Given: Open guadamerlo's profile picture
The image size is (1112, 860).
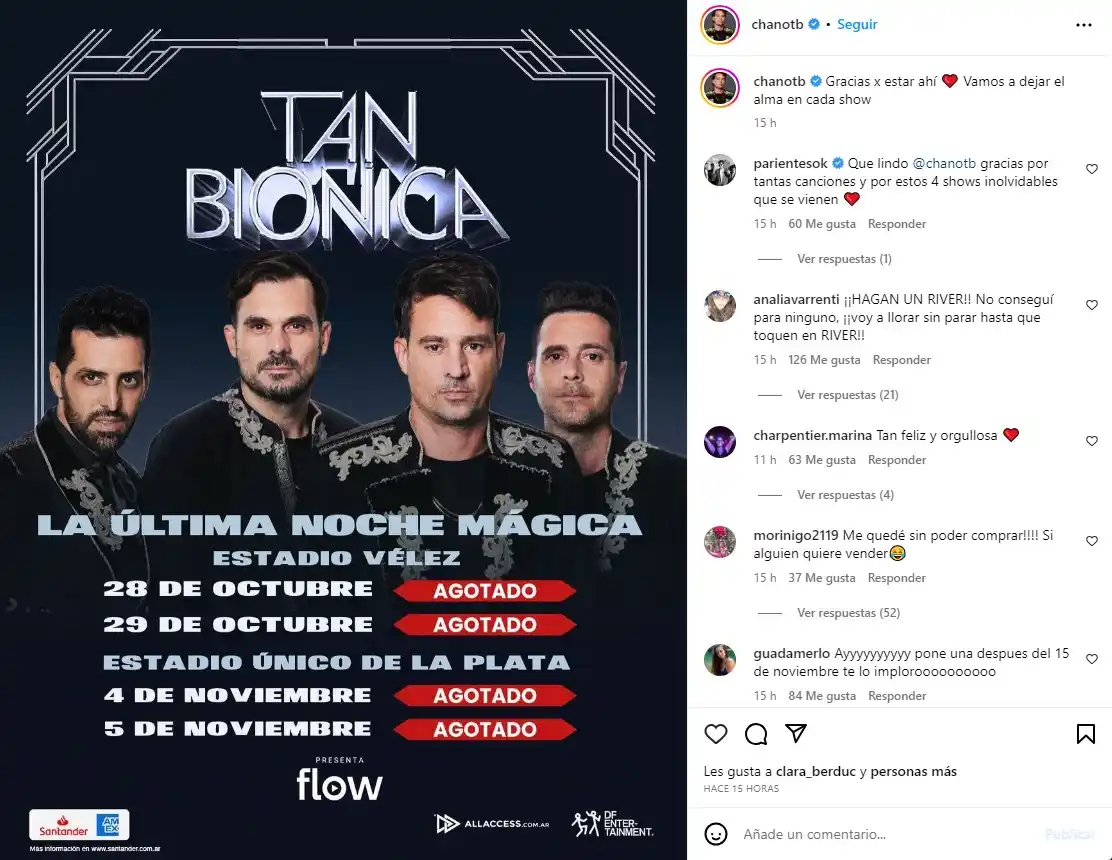Looking at the screenshot, I should (x=720, y=660).
